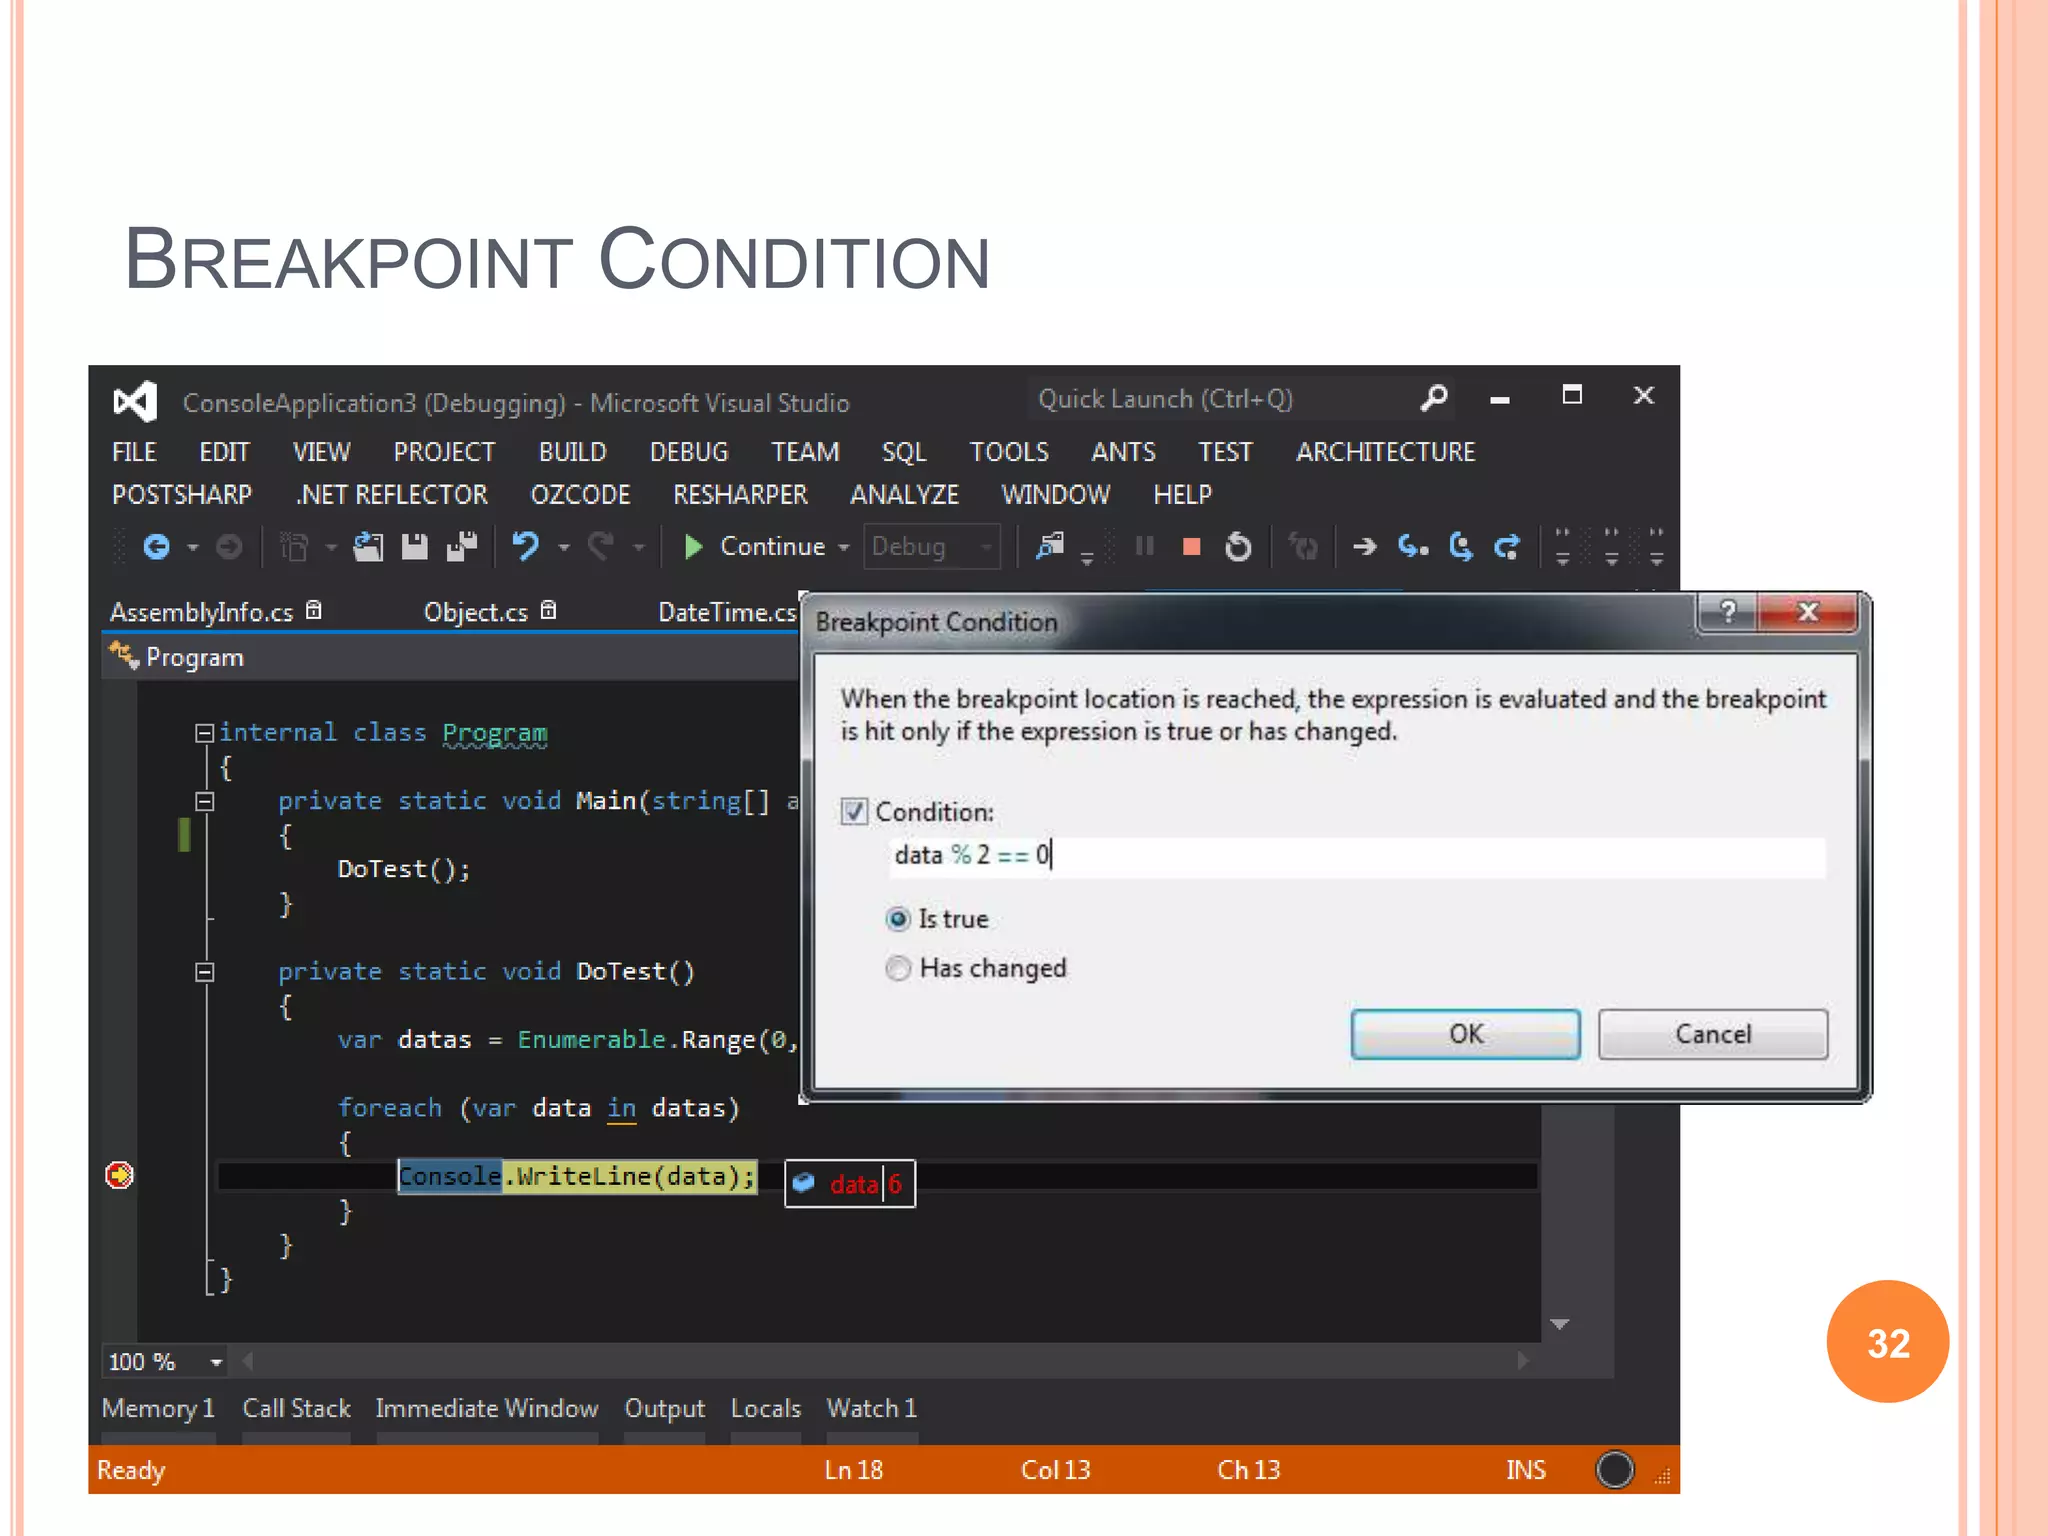Click the green Continue play button
Viewport: 2048px width, 1536px height.
693,547
